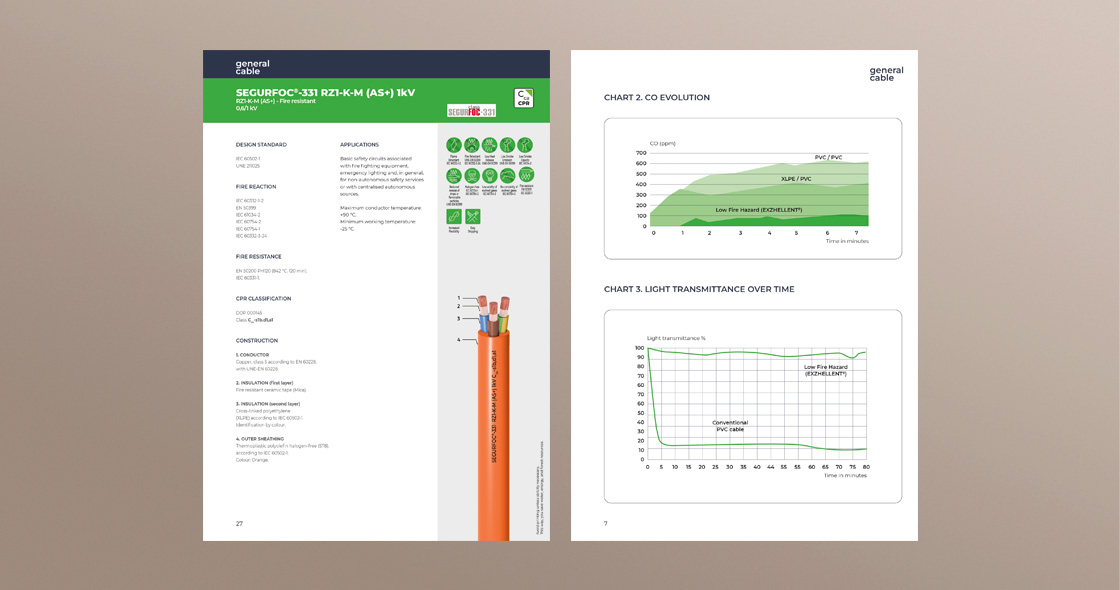The width and height of the screenshot is (1120, 590).
Task: Click the FIRE REACTION heading
Action: (256, 187)
